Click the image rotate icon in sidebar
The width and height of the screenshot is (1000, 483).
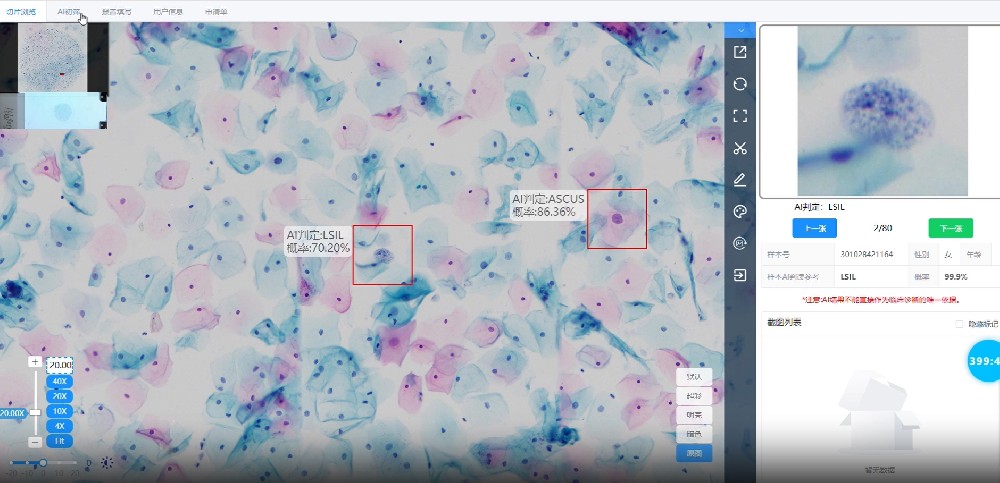pyautogui.click(x=740, y=244)
